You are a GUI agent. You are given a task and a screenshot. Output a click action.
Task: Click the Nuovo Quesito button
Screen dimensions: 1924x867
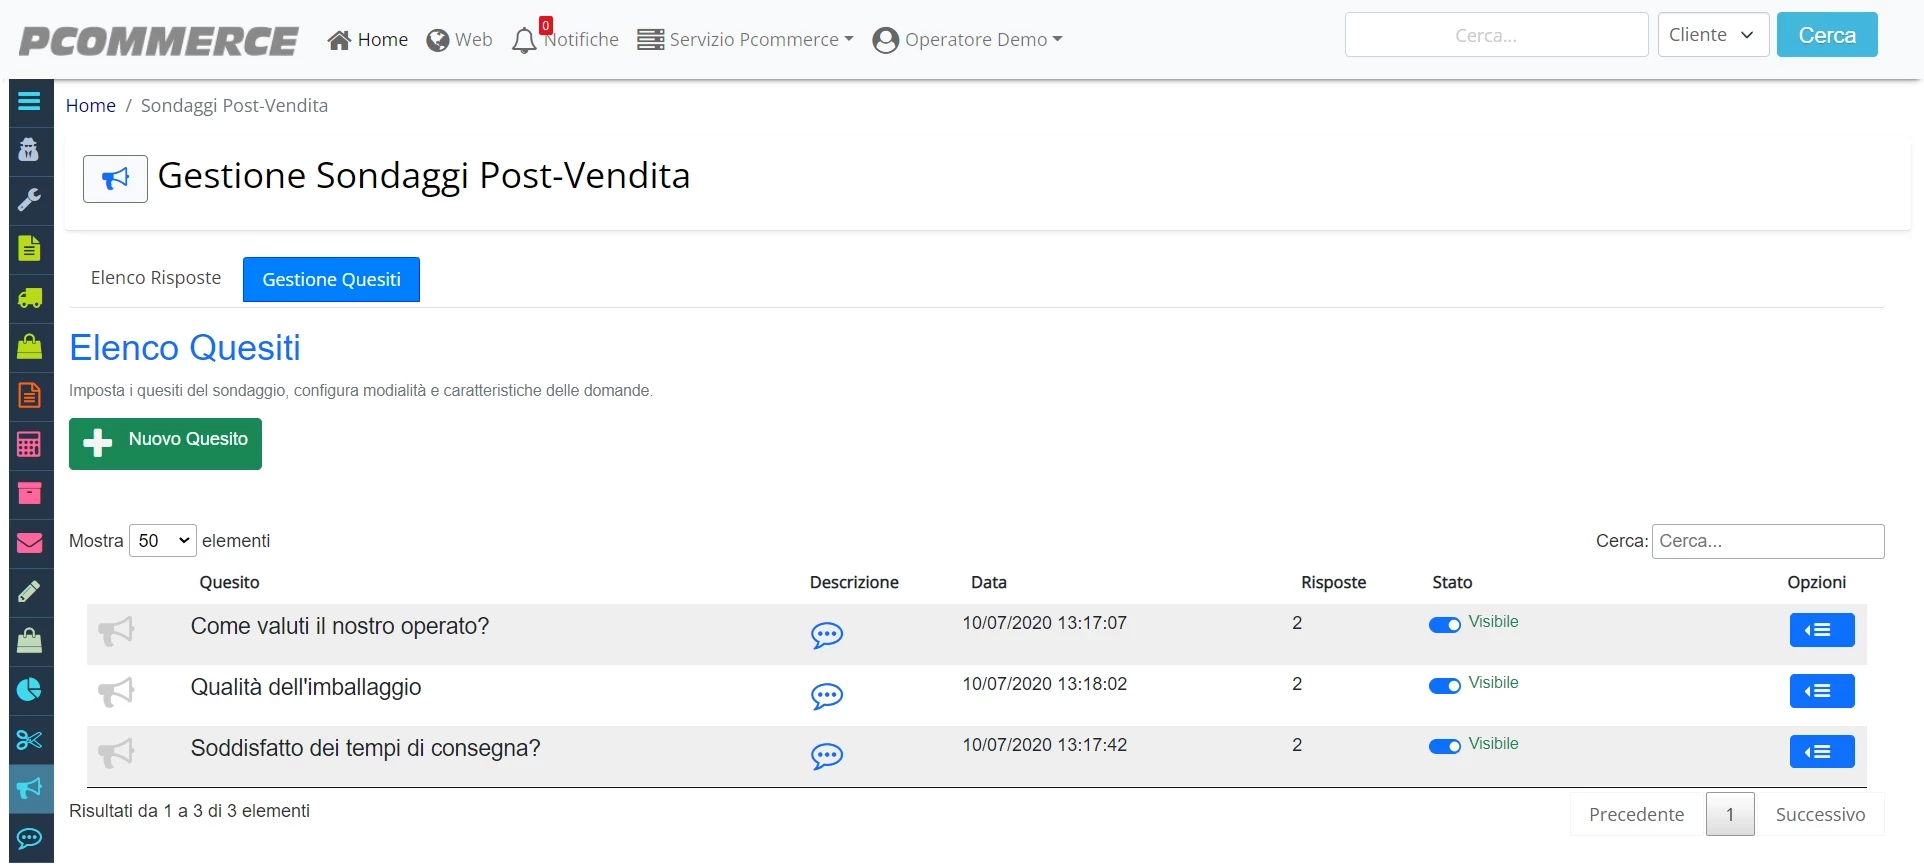[165, 444]
